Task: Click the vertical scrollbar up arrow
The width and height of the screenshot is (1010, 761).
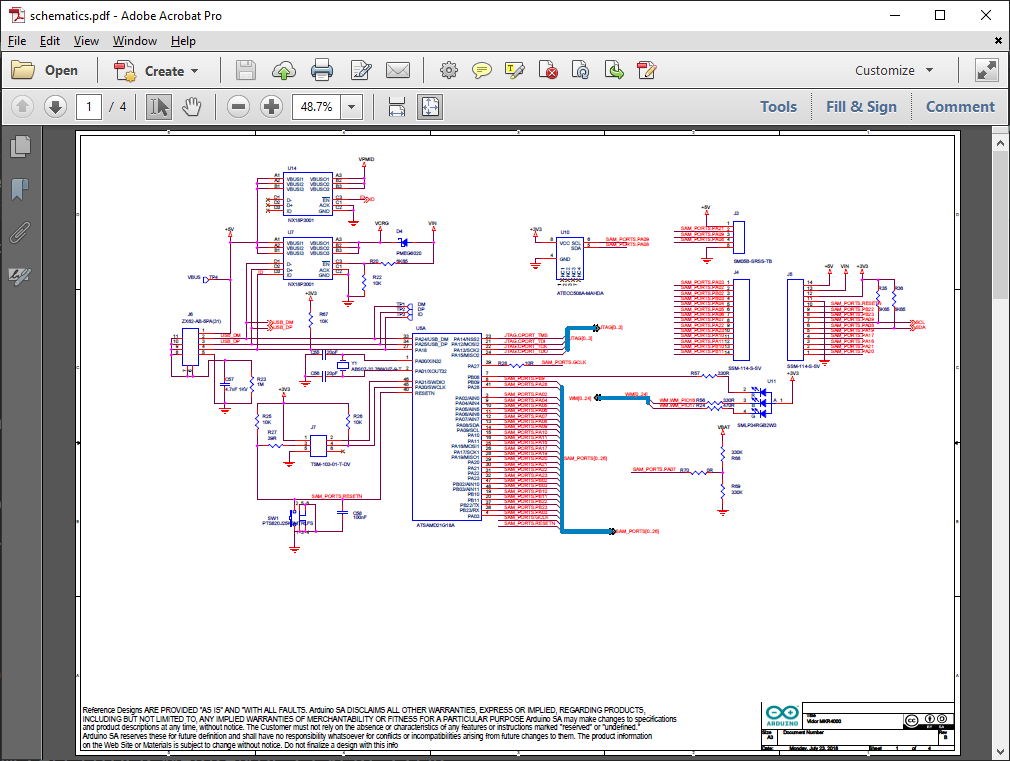Action: tap(1000, 143)
